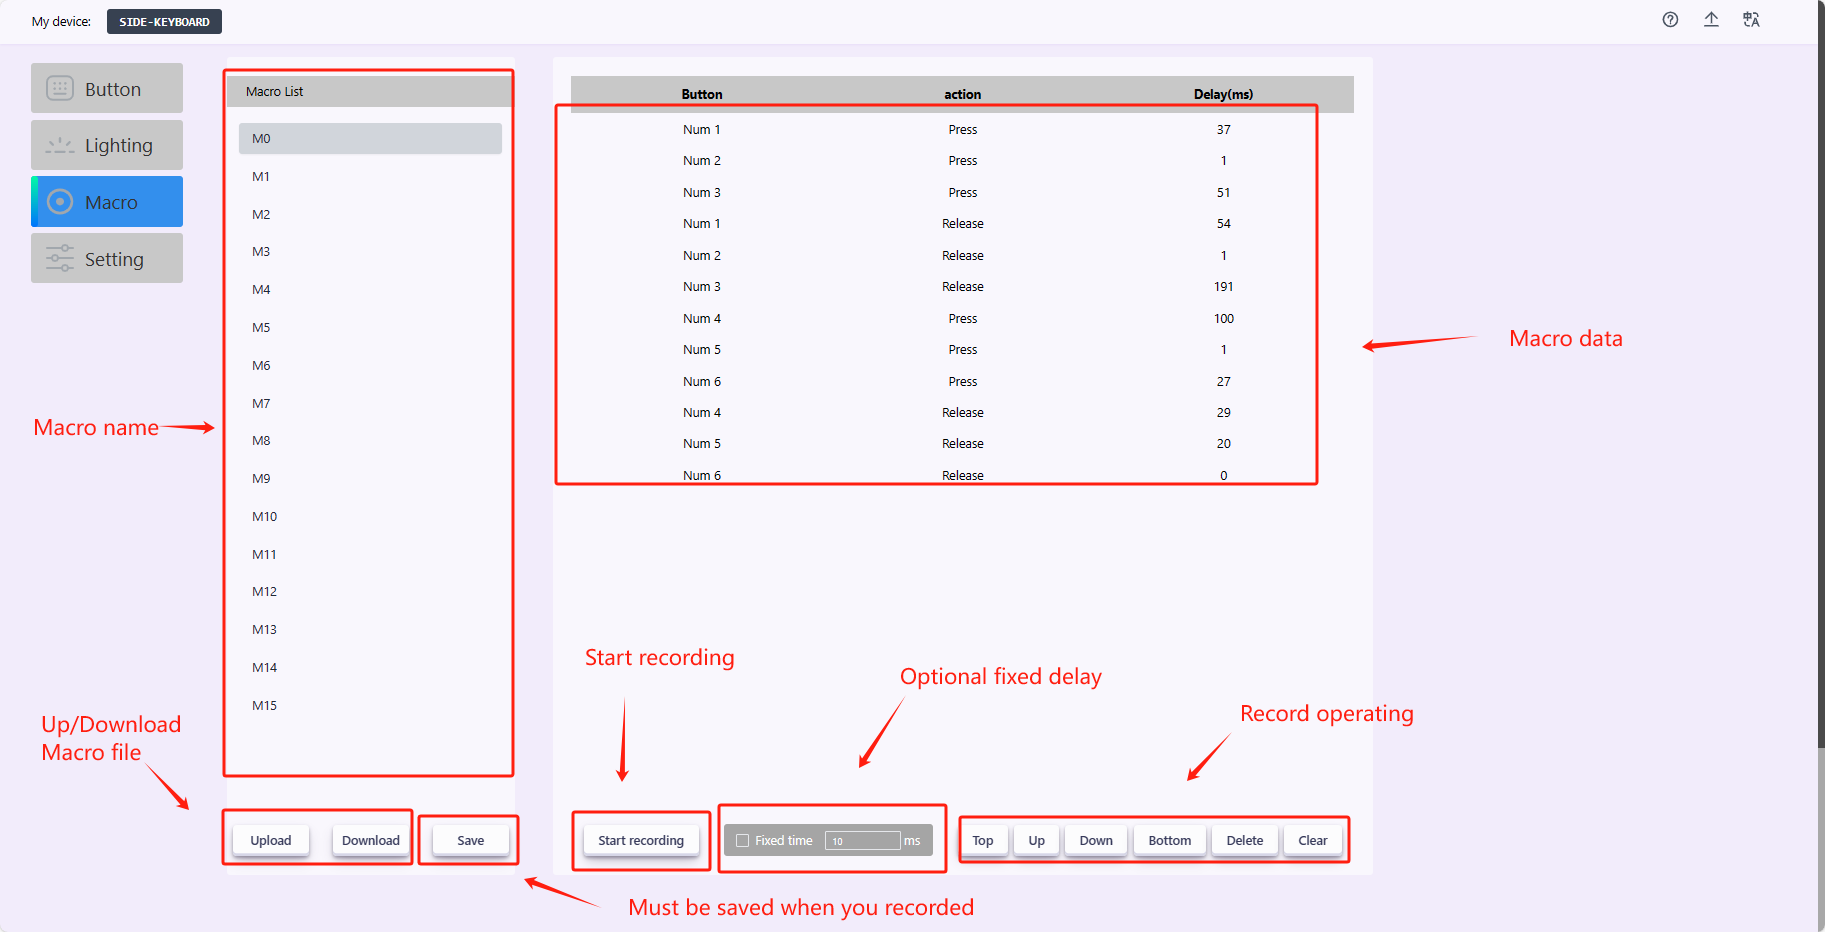Open the Button tab in sidebar
Screen dimensions: 1825x932
[x=107, y=89]
